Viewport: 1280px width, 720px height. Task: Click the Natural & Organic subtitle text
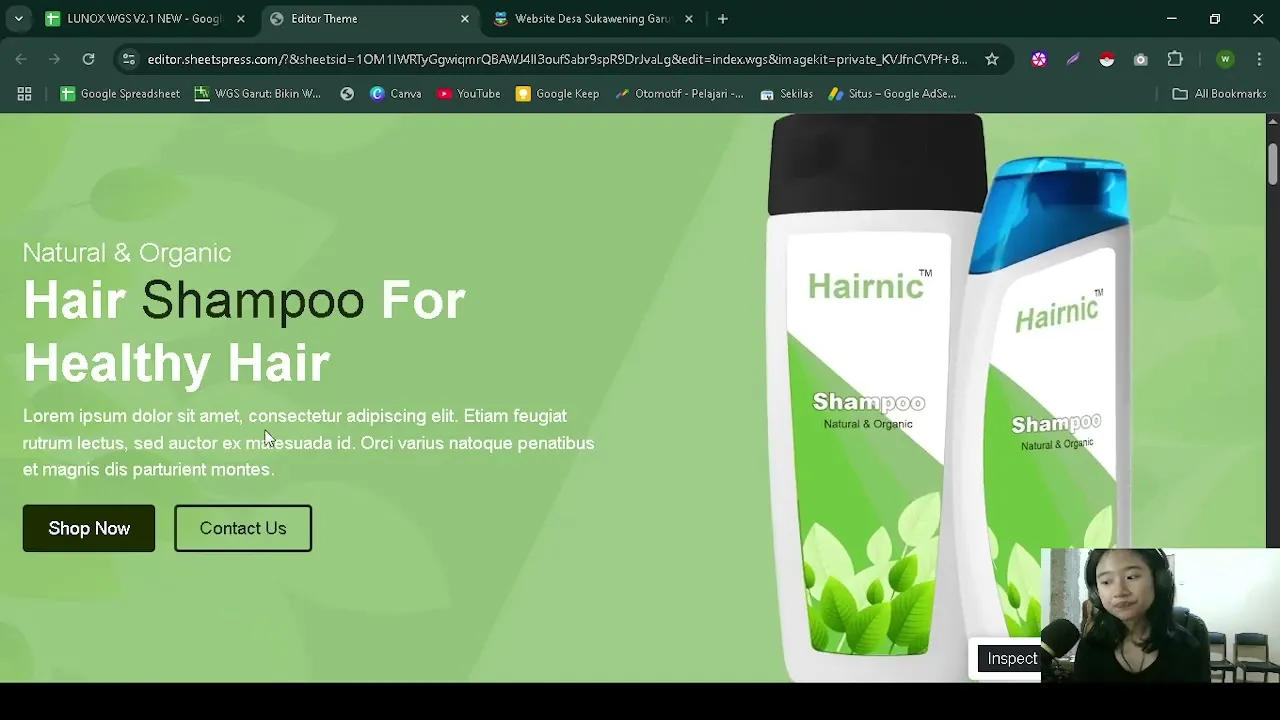[127, 253]
